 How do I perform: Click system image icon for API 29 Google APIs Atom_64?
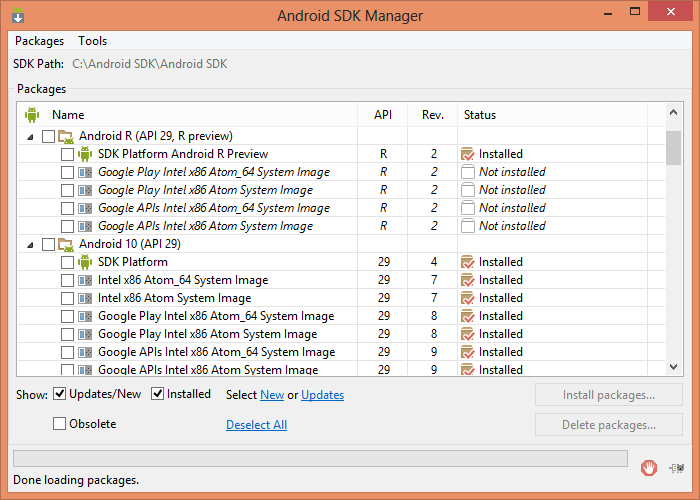[x=85, y=352]
